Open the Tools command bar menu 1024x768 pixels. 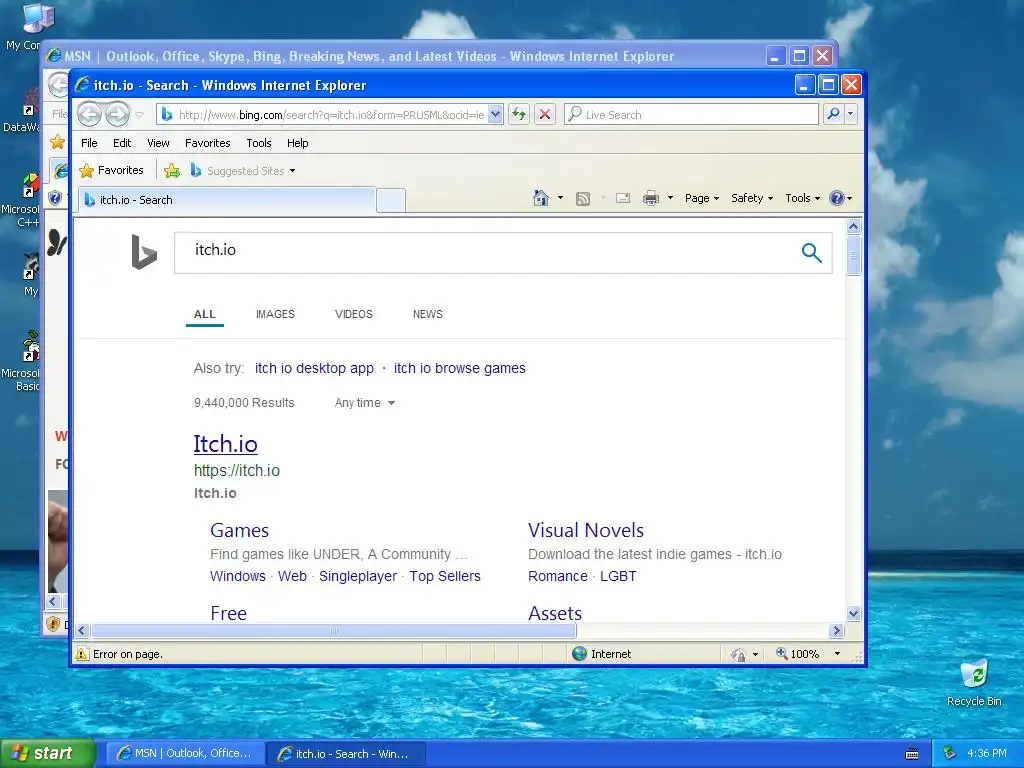pos(802,198)
